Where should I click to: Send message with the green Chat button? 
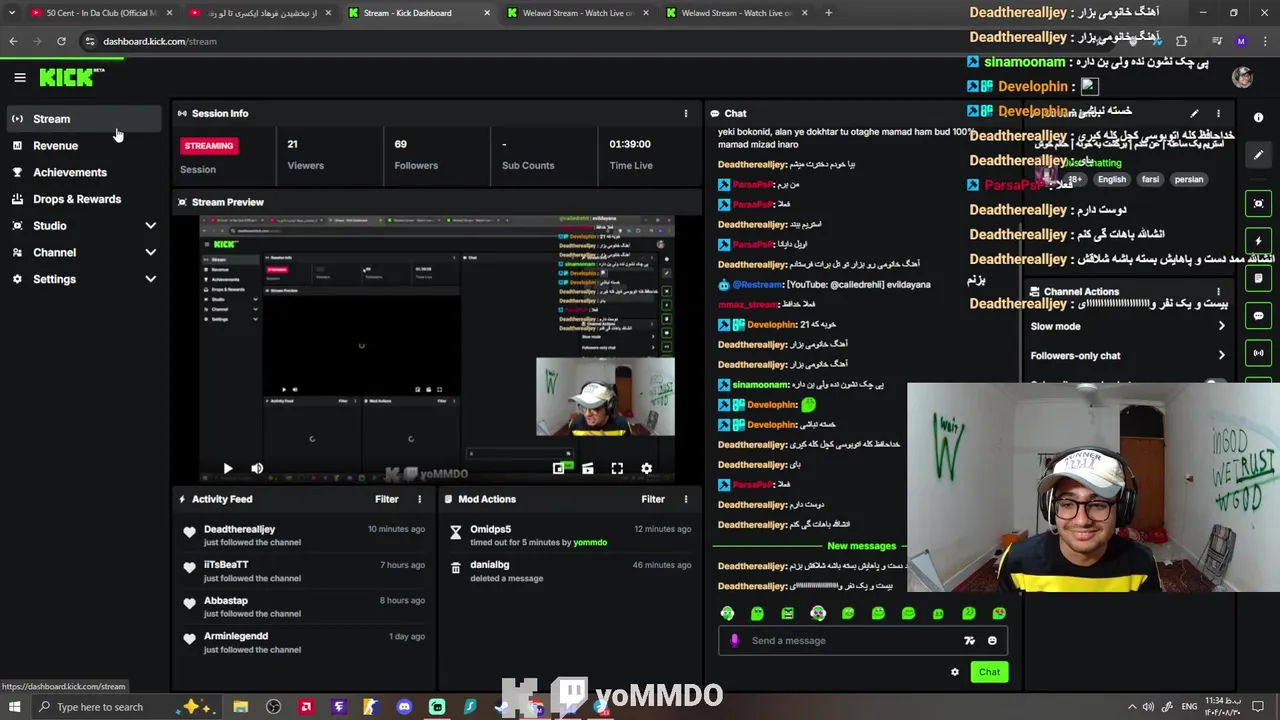coord(989,672)
